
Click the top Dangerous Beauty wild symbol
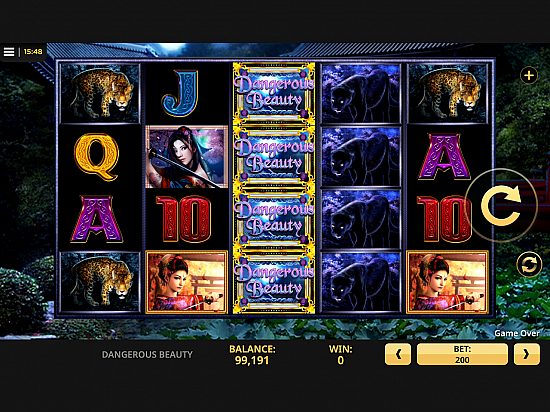[x=274, y=93]
